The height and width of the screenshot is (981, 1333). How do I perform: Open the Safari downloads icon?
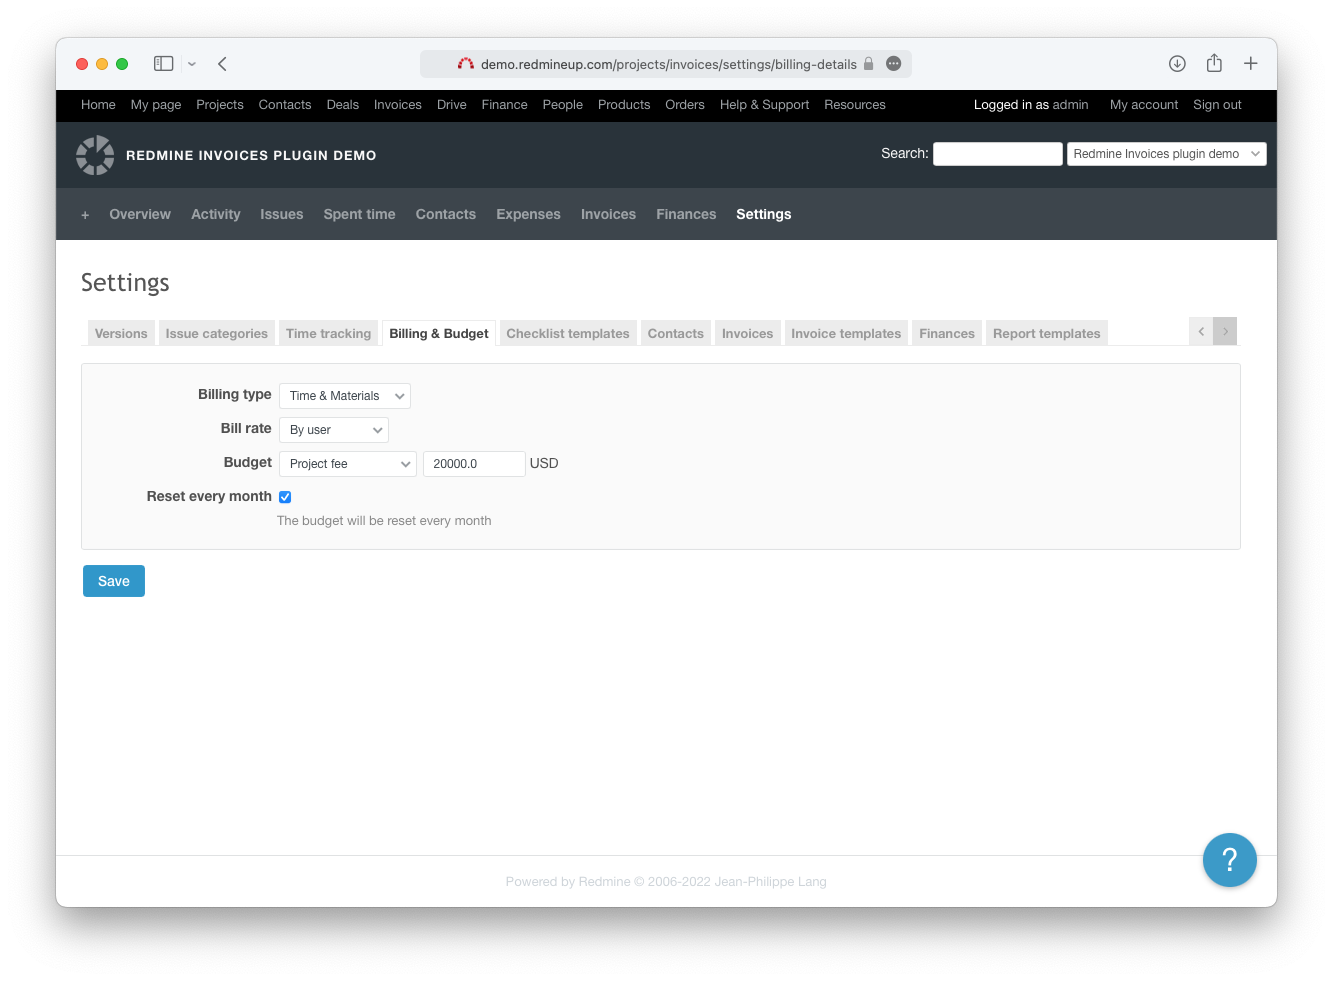point(1177,64)
